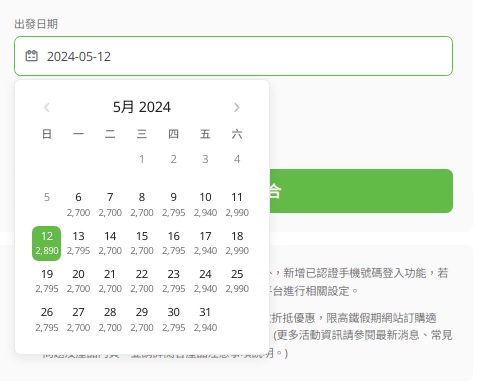
Task: Click the 二 weekday header
Action: [x=110, y=134]
